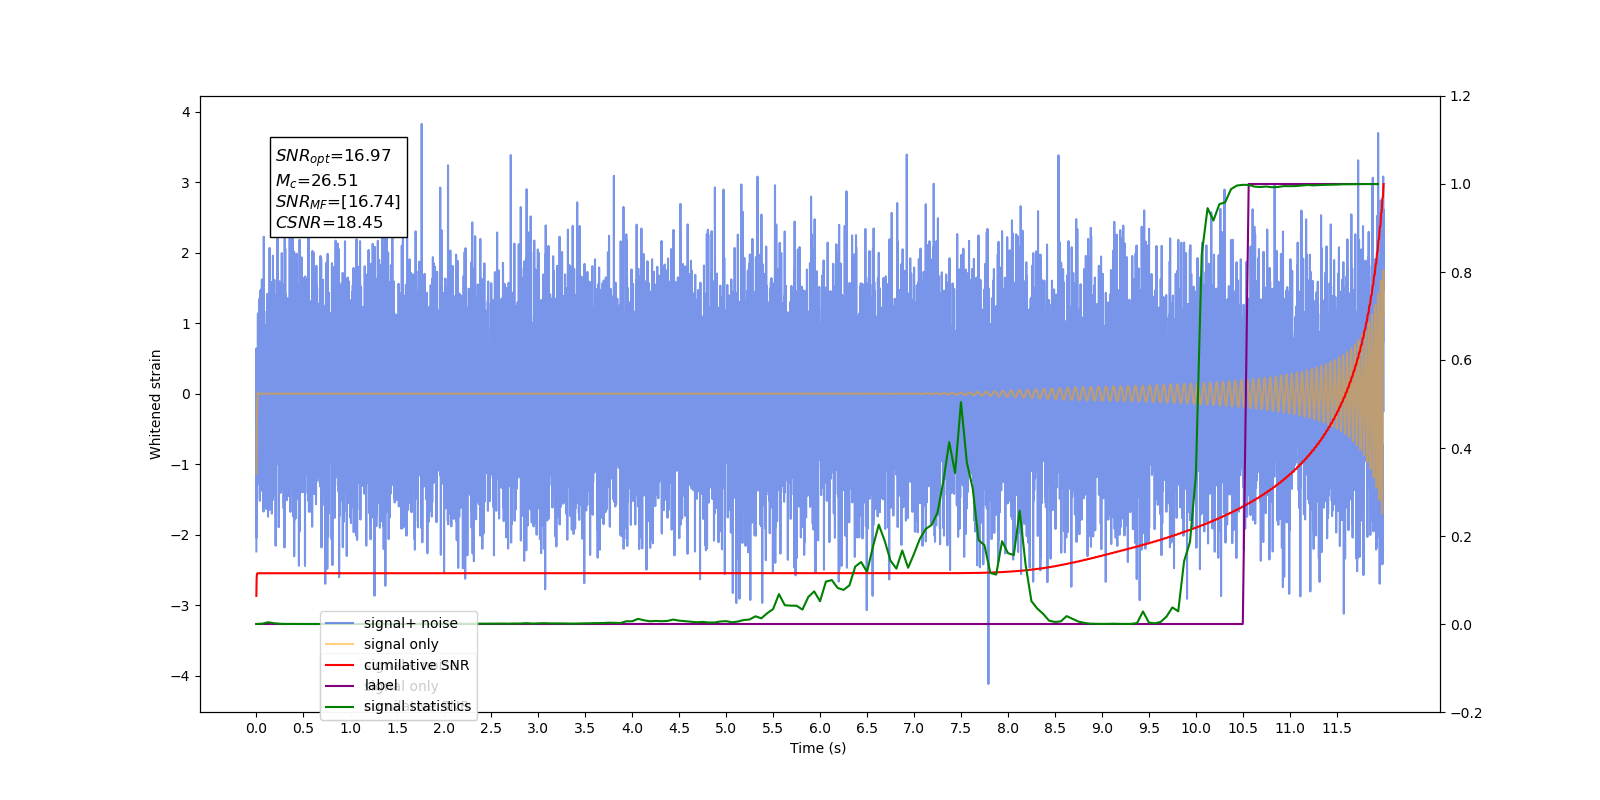Click the 'cumilative SNR' legend label
This screenshot has width=1600, height=800.
coord(416,665)
